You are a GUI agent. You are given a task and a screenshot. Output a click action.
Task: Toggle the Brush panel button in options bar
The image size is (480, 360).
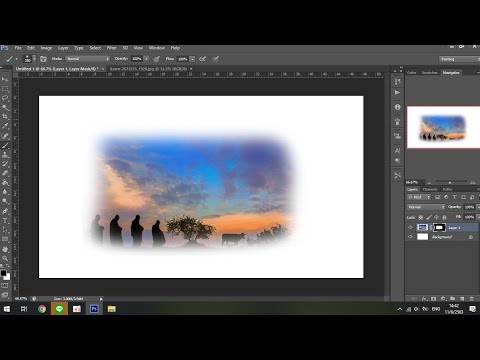pos(43,59)
